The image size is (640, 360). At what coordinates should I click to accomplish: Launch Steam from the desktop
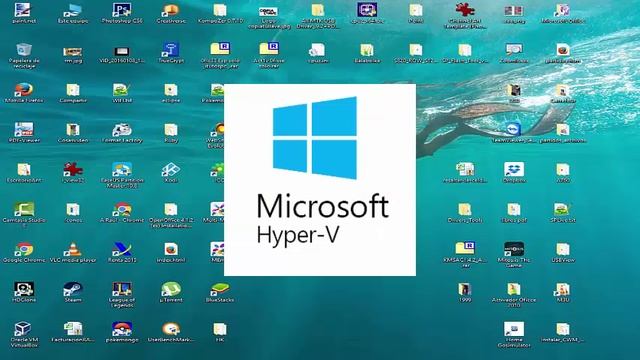pos(73,292)
